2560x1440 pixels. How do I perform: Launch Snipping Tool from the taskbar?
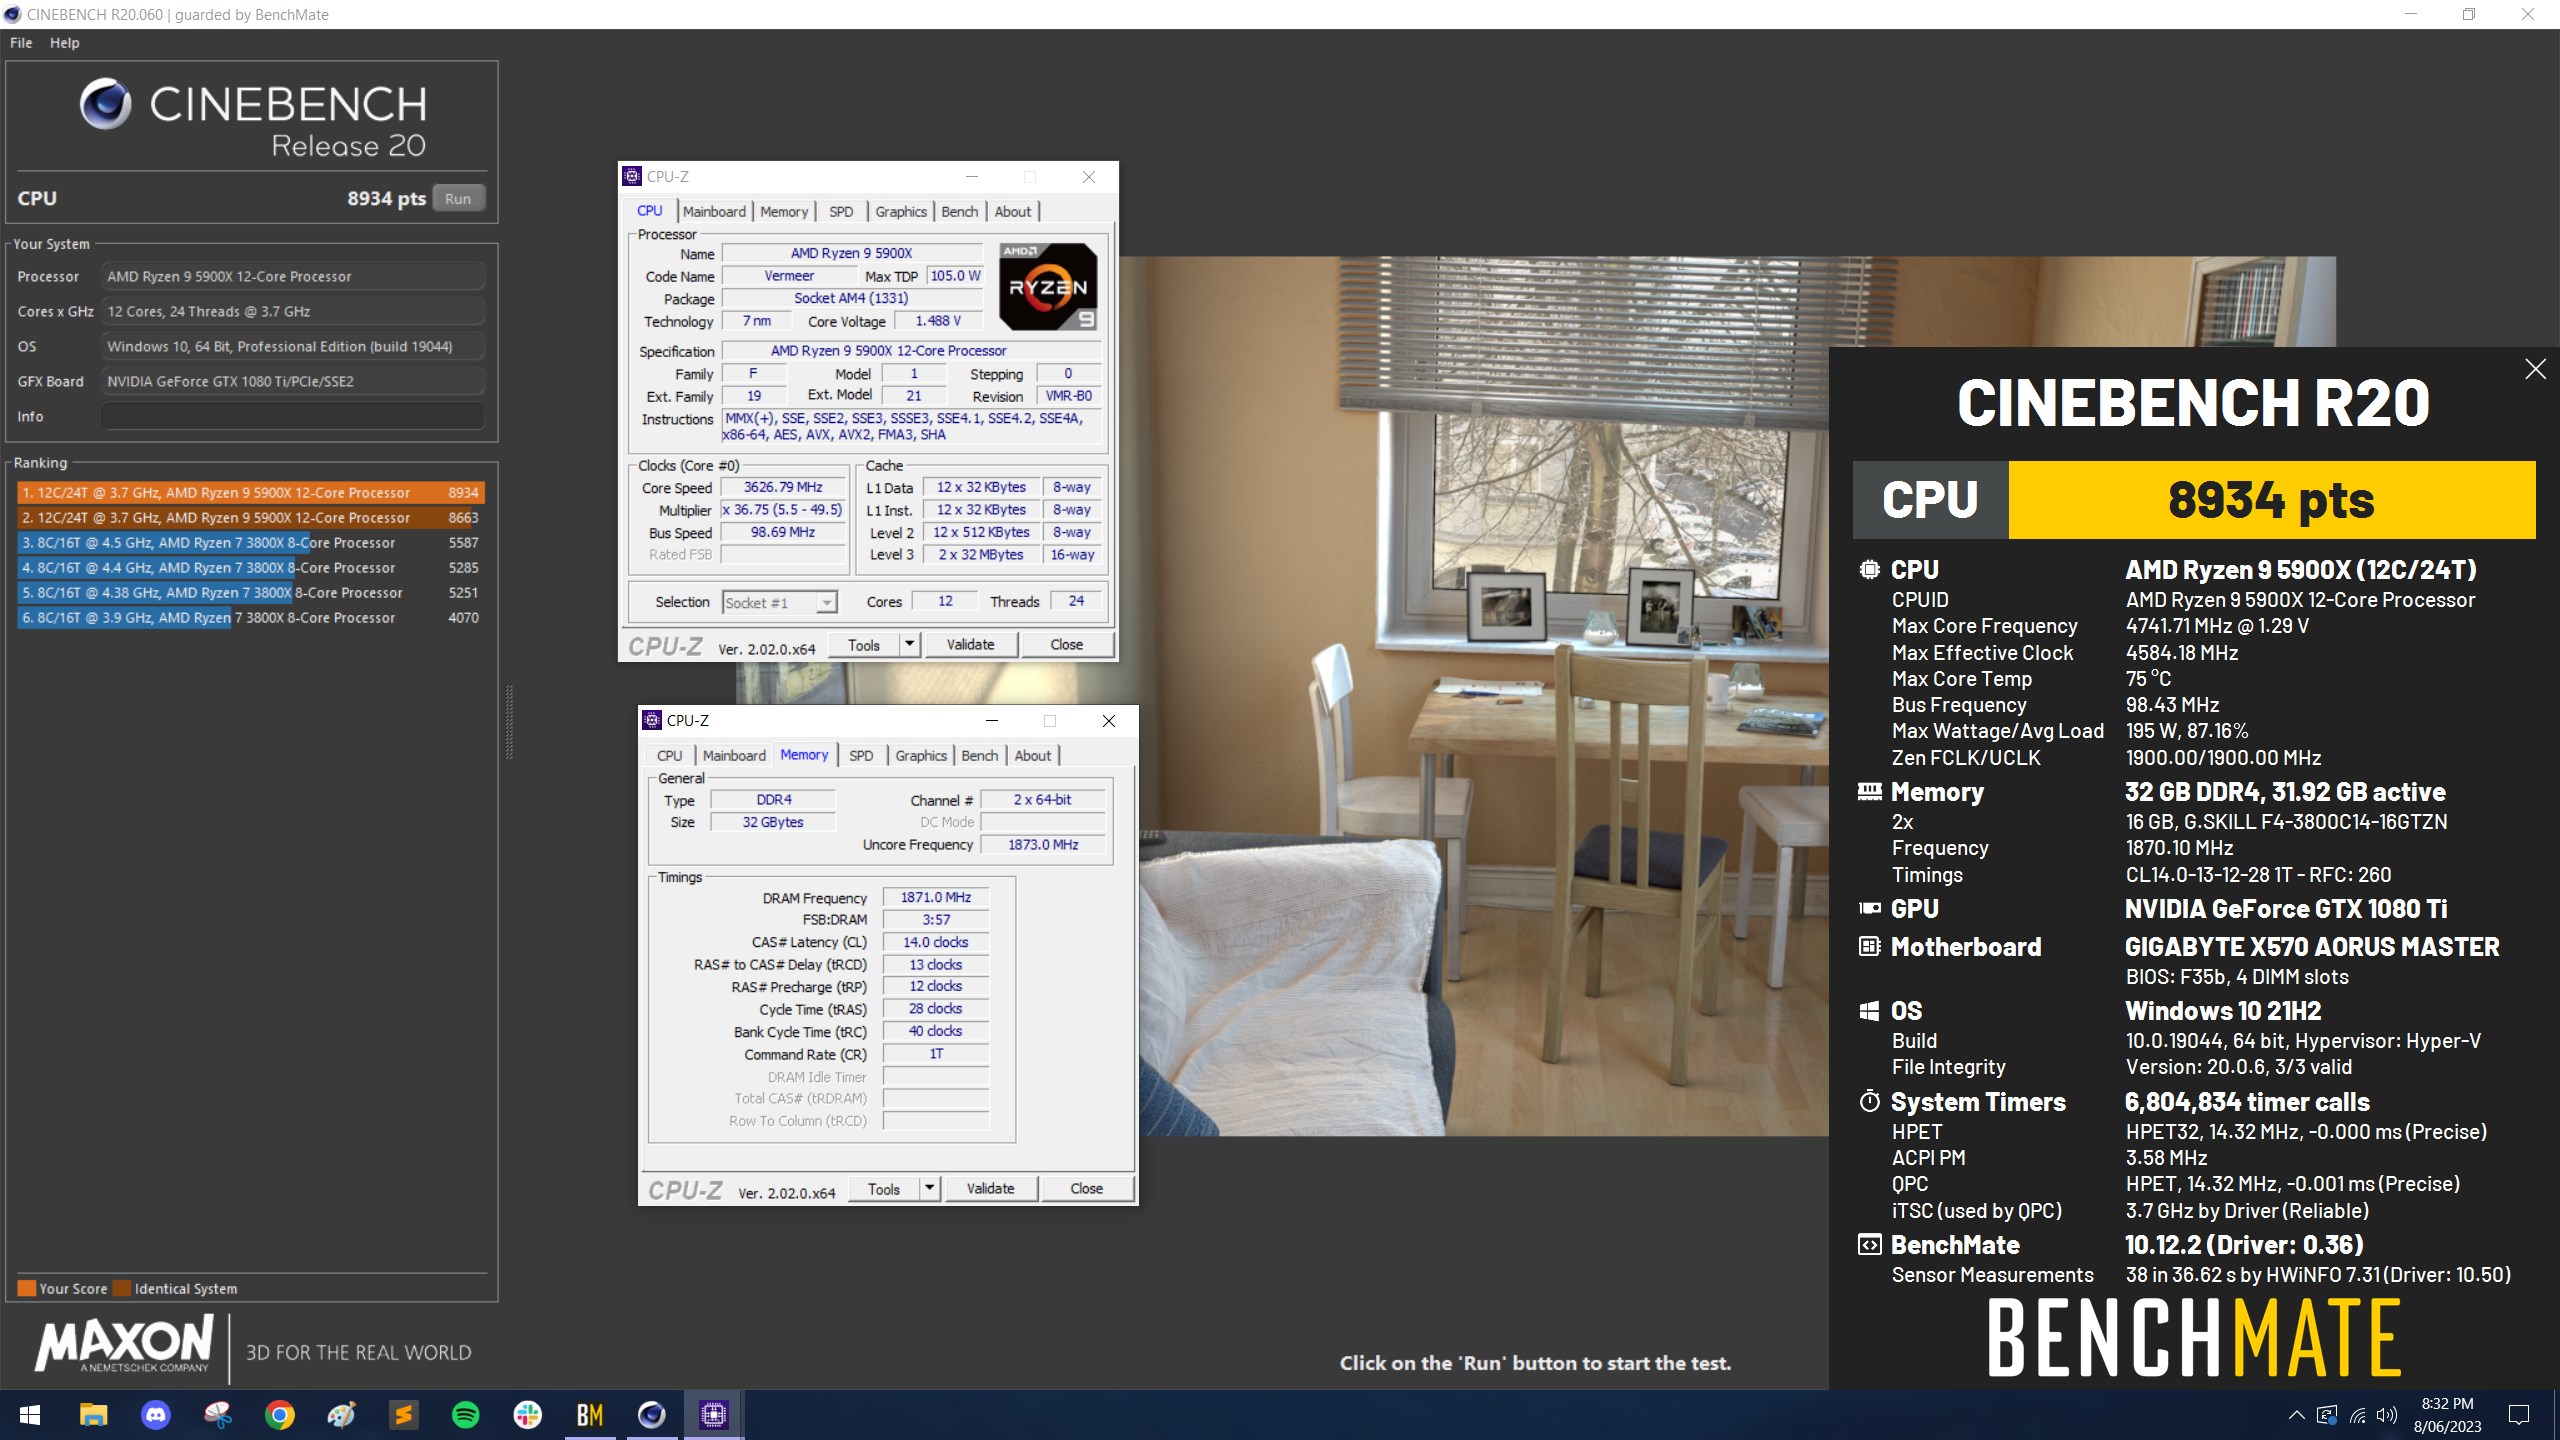point(218,1415)
